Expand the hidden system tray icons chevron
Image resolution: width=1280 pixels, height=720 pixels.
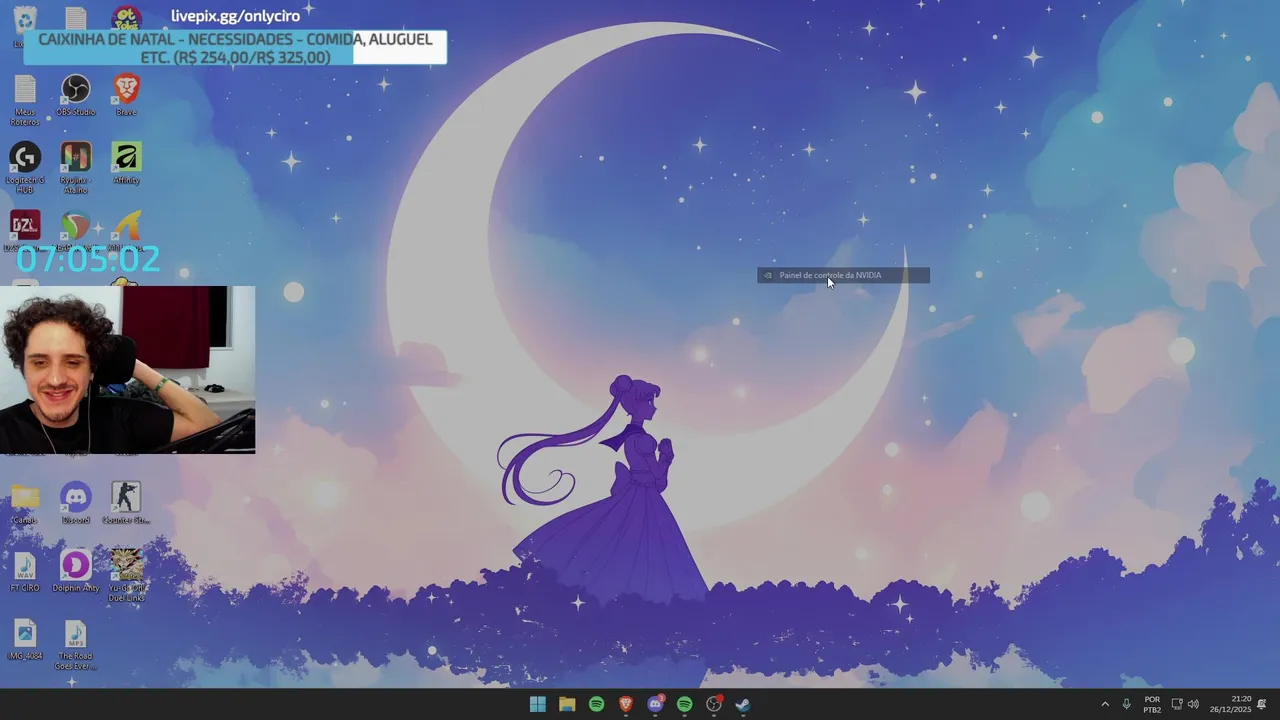click(x=1105, y=704)
